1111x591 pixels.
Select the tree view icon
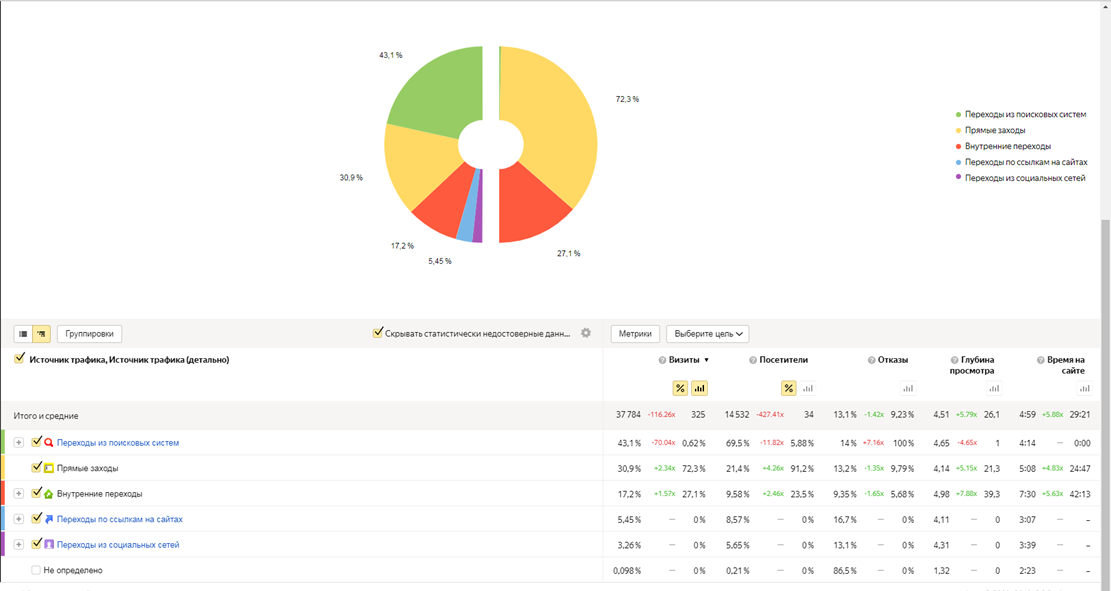pyautogui.click(x=42, y=334)
